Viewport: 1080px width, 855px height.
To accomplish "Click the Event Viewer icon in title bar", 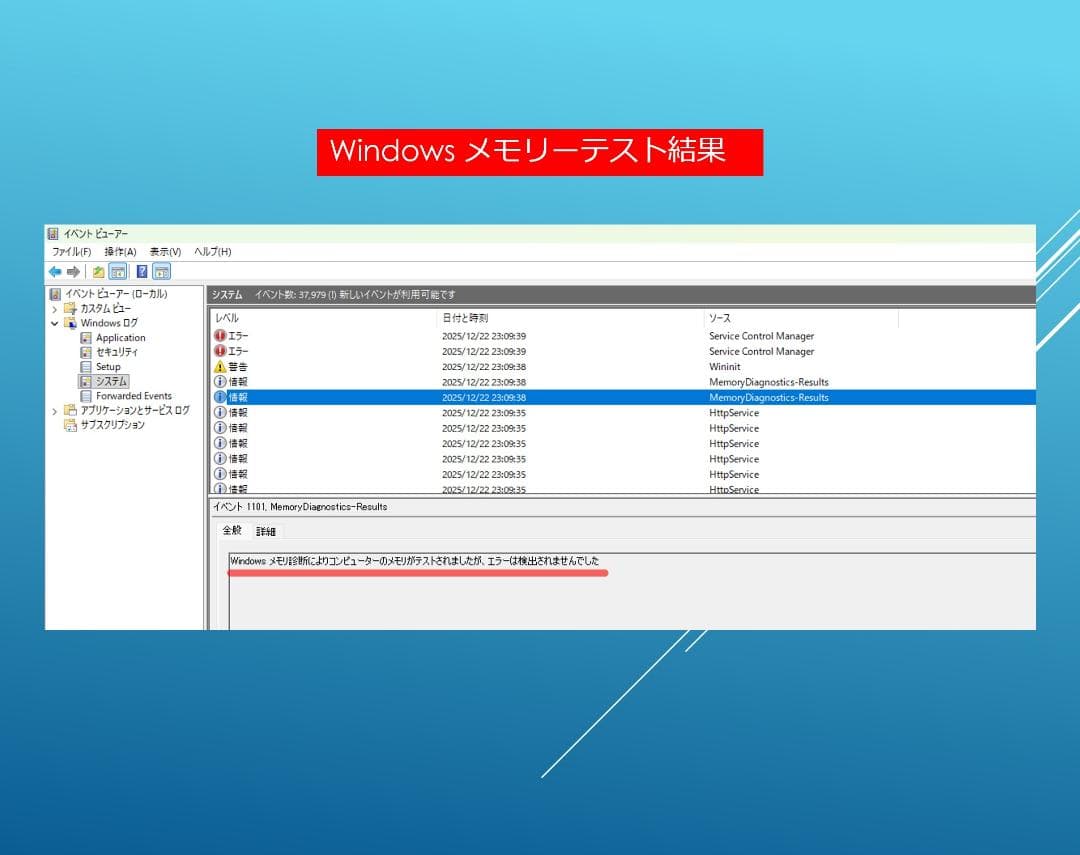I will [x=52, y=233].
